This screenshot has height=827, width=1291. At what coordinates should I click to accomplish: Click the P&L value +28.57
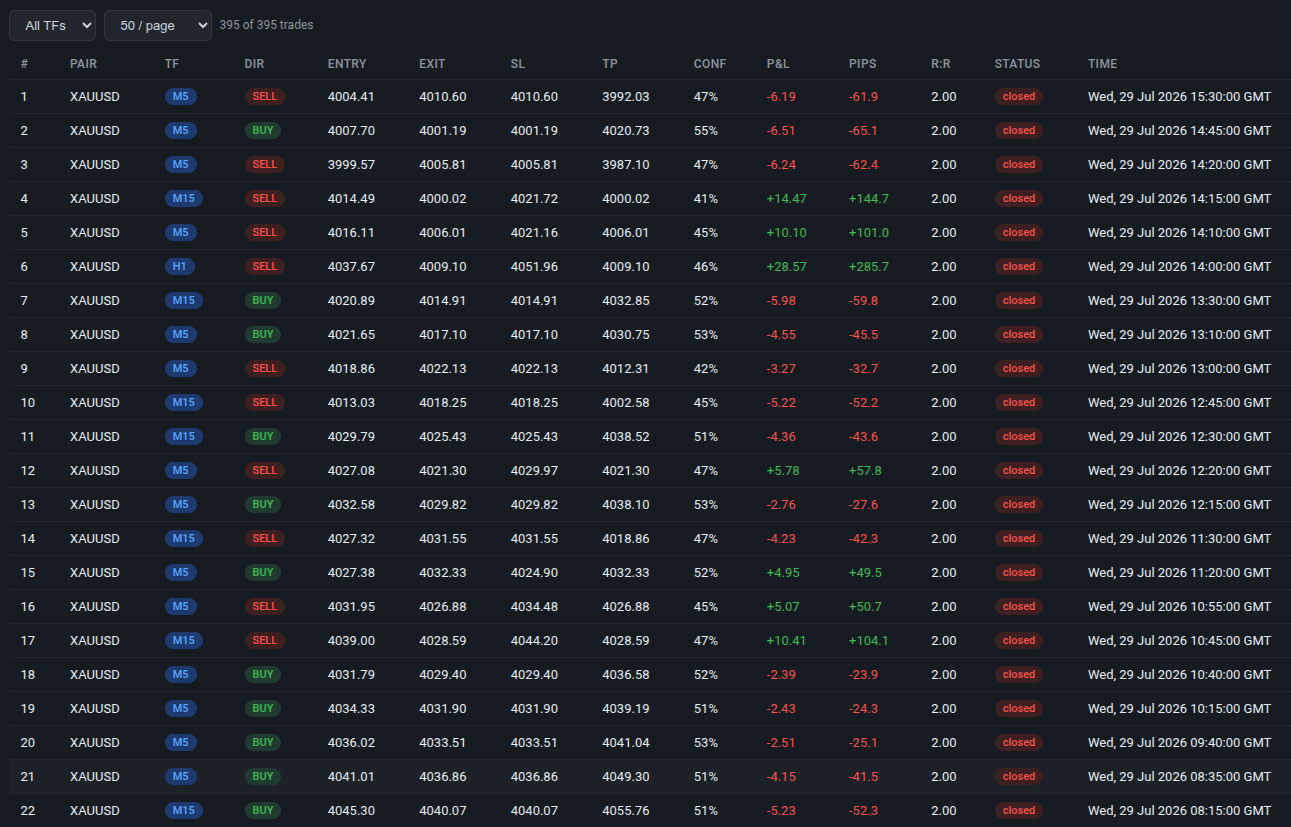coord(787,267)
